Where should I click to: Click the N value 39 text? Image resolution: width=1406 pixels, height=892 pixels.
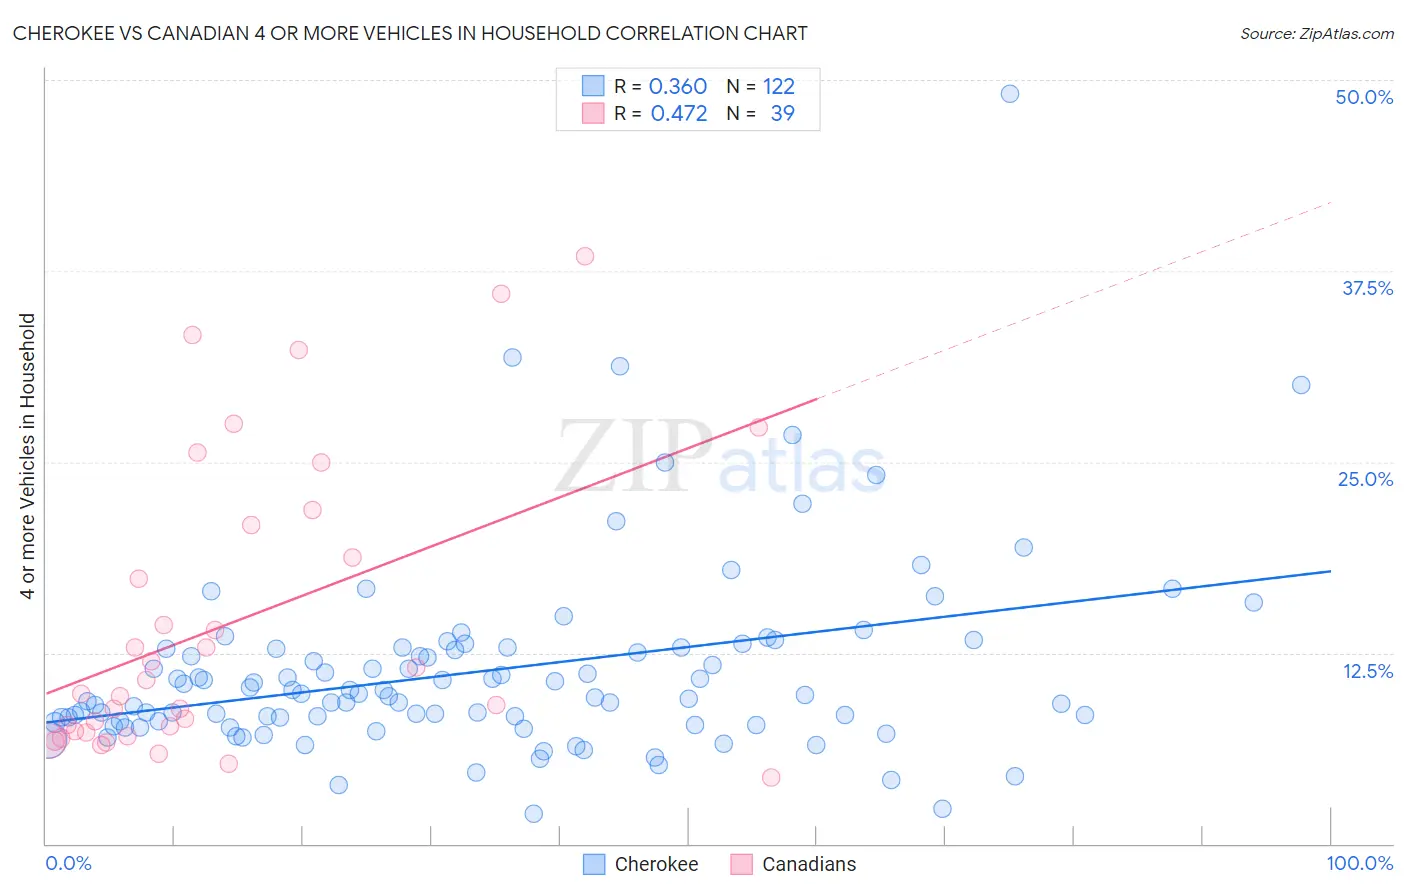(x=783, y=113)
